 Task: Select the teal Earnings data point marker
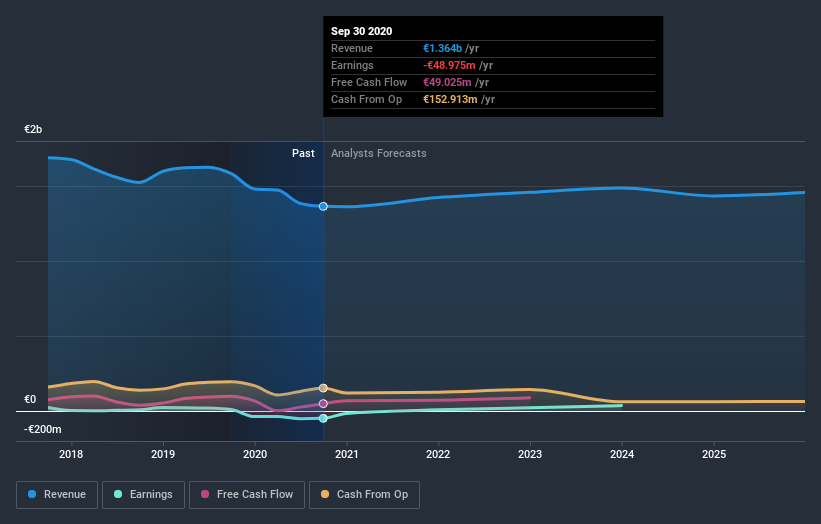(x=323, y=418)
